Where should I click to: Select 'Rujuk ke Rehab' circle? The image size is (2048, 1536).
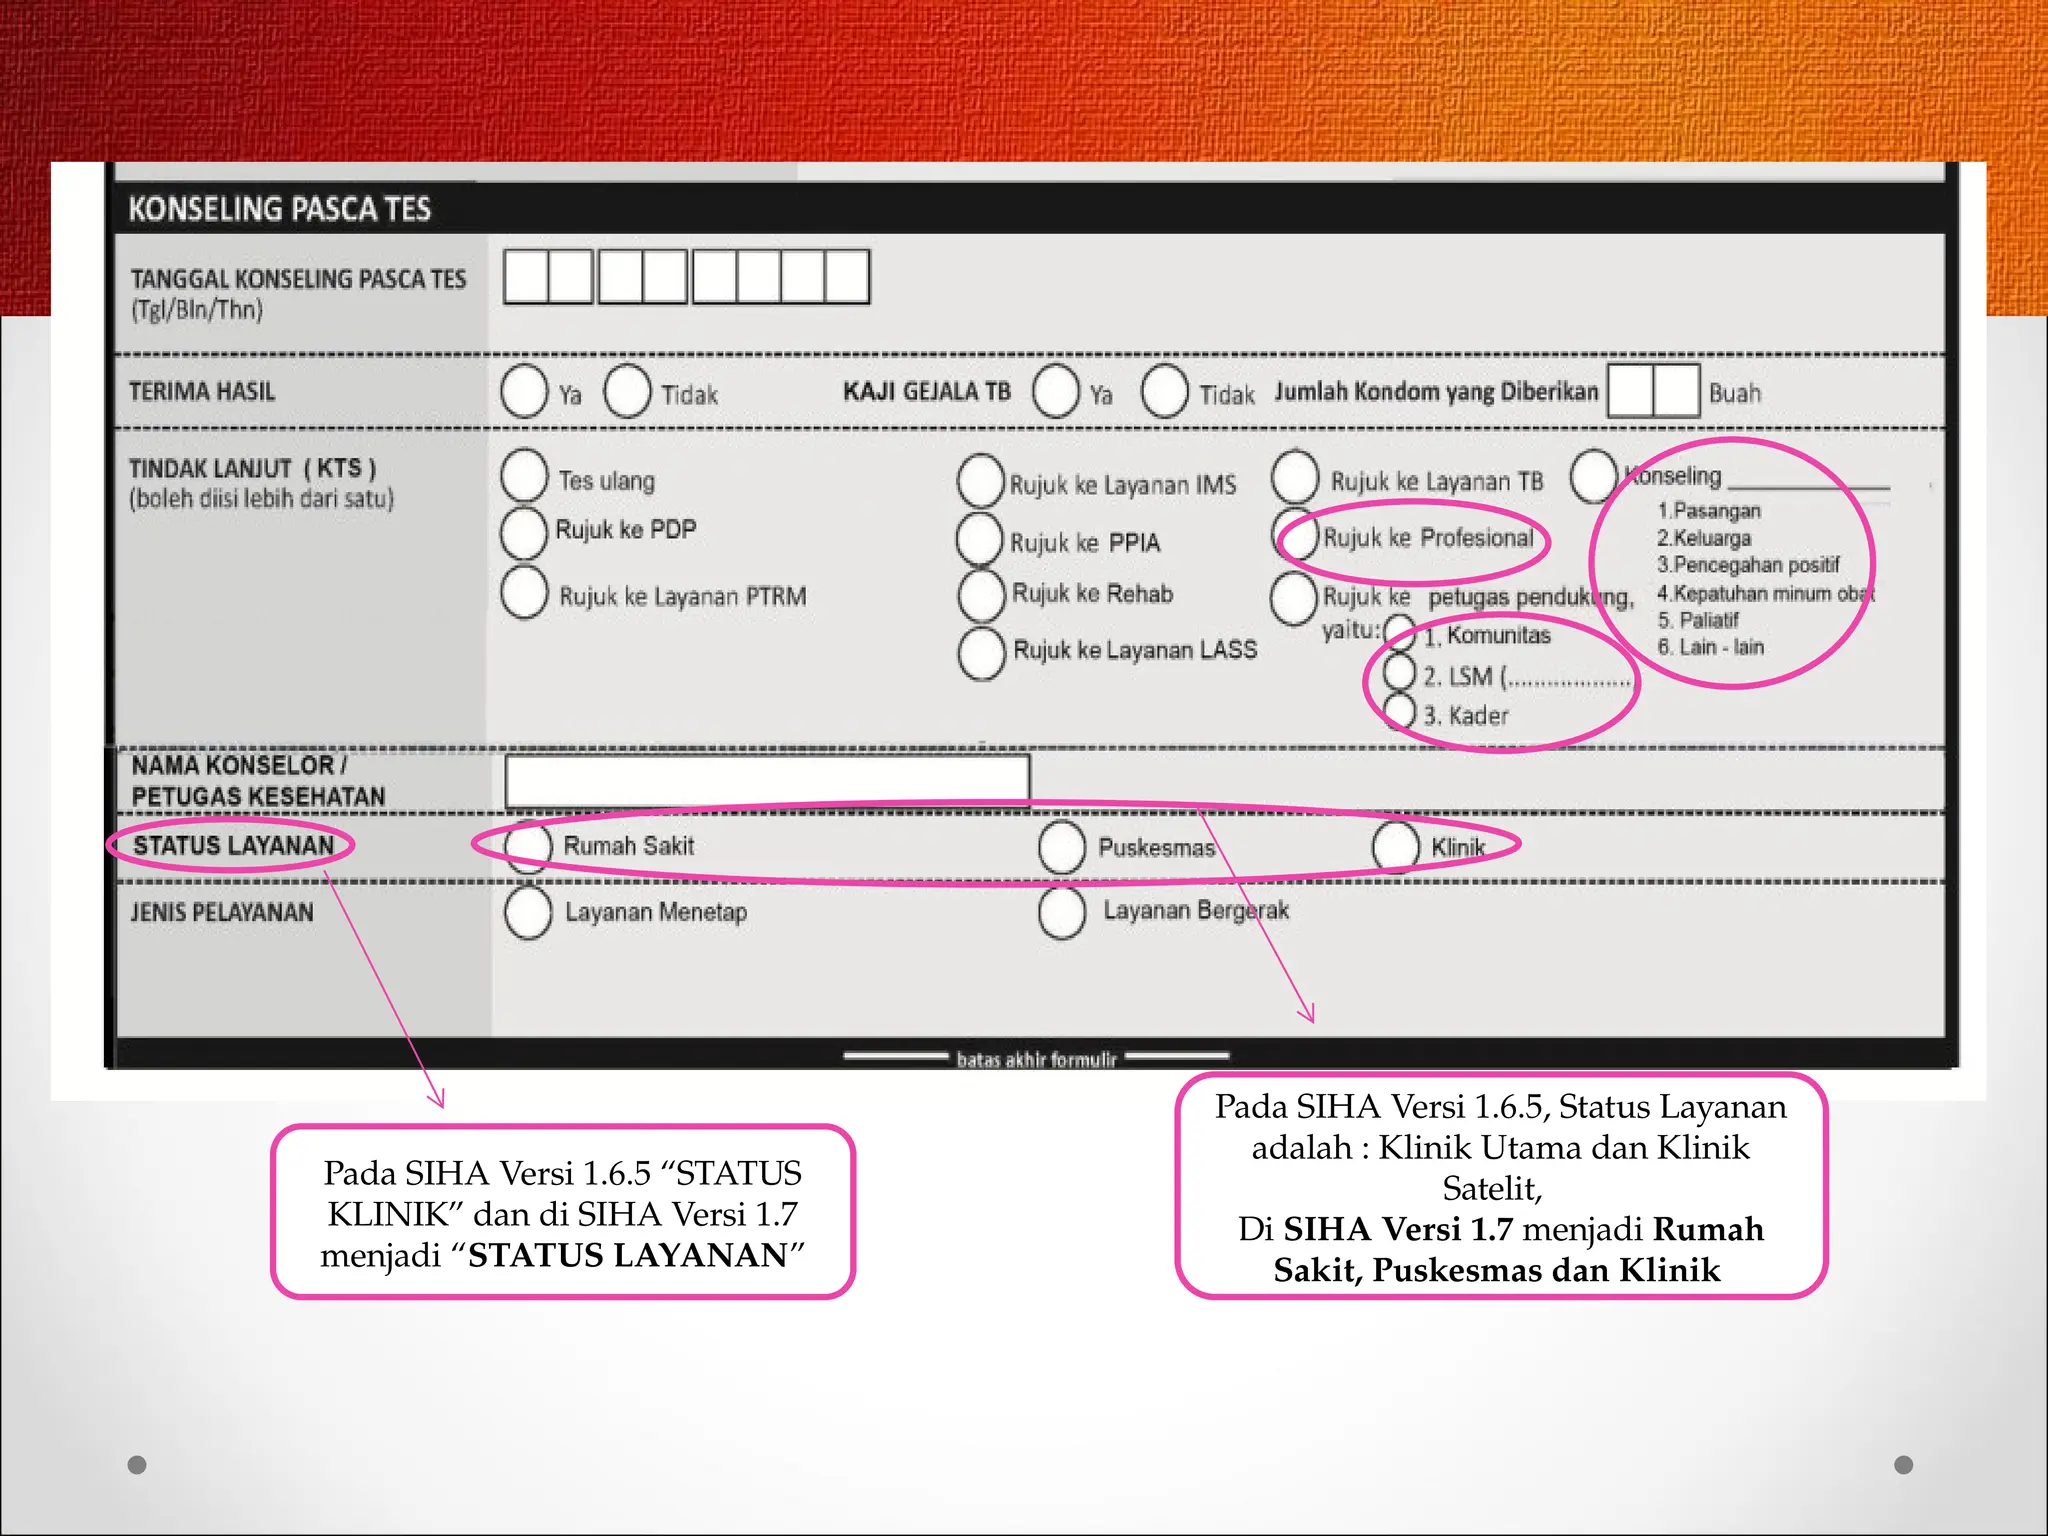pos(981,595)
